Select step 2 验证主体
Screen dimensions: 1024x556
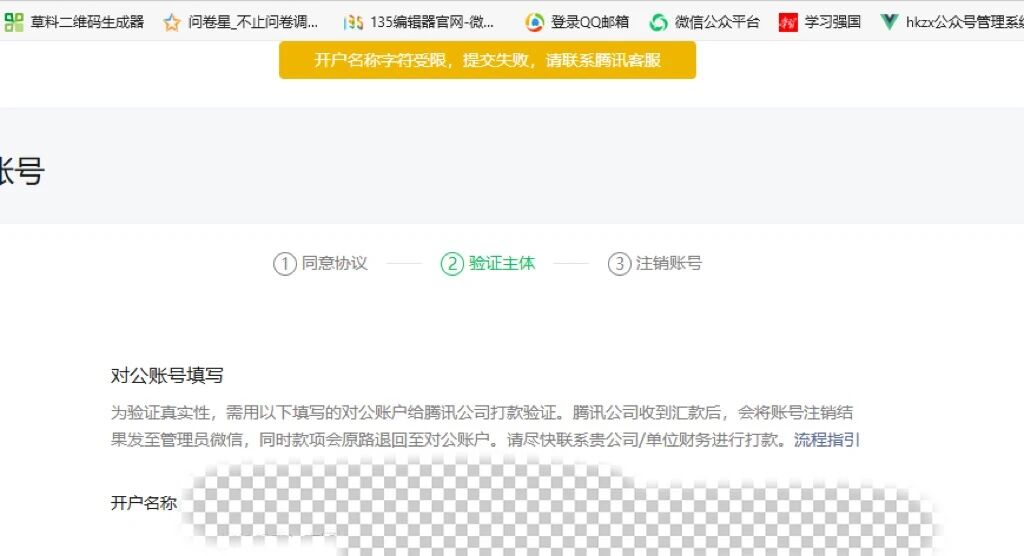click(x=488, y=263)
